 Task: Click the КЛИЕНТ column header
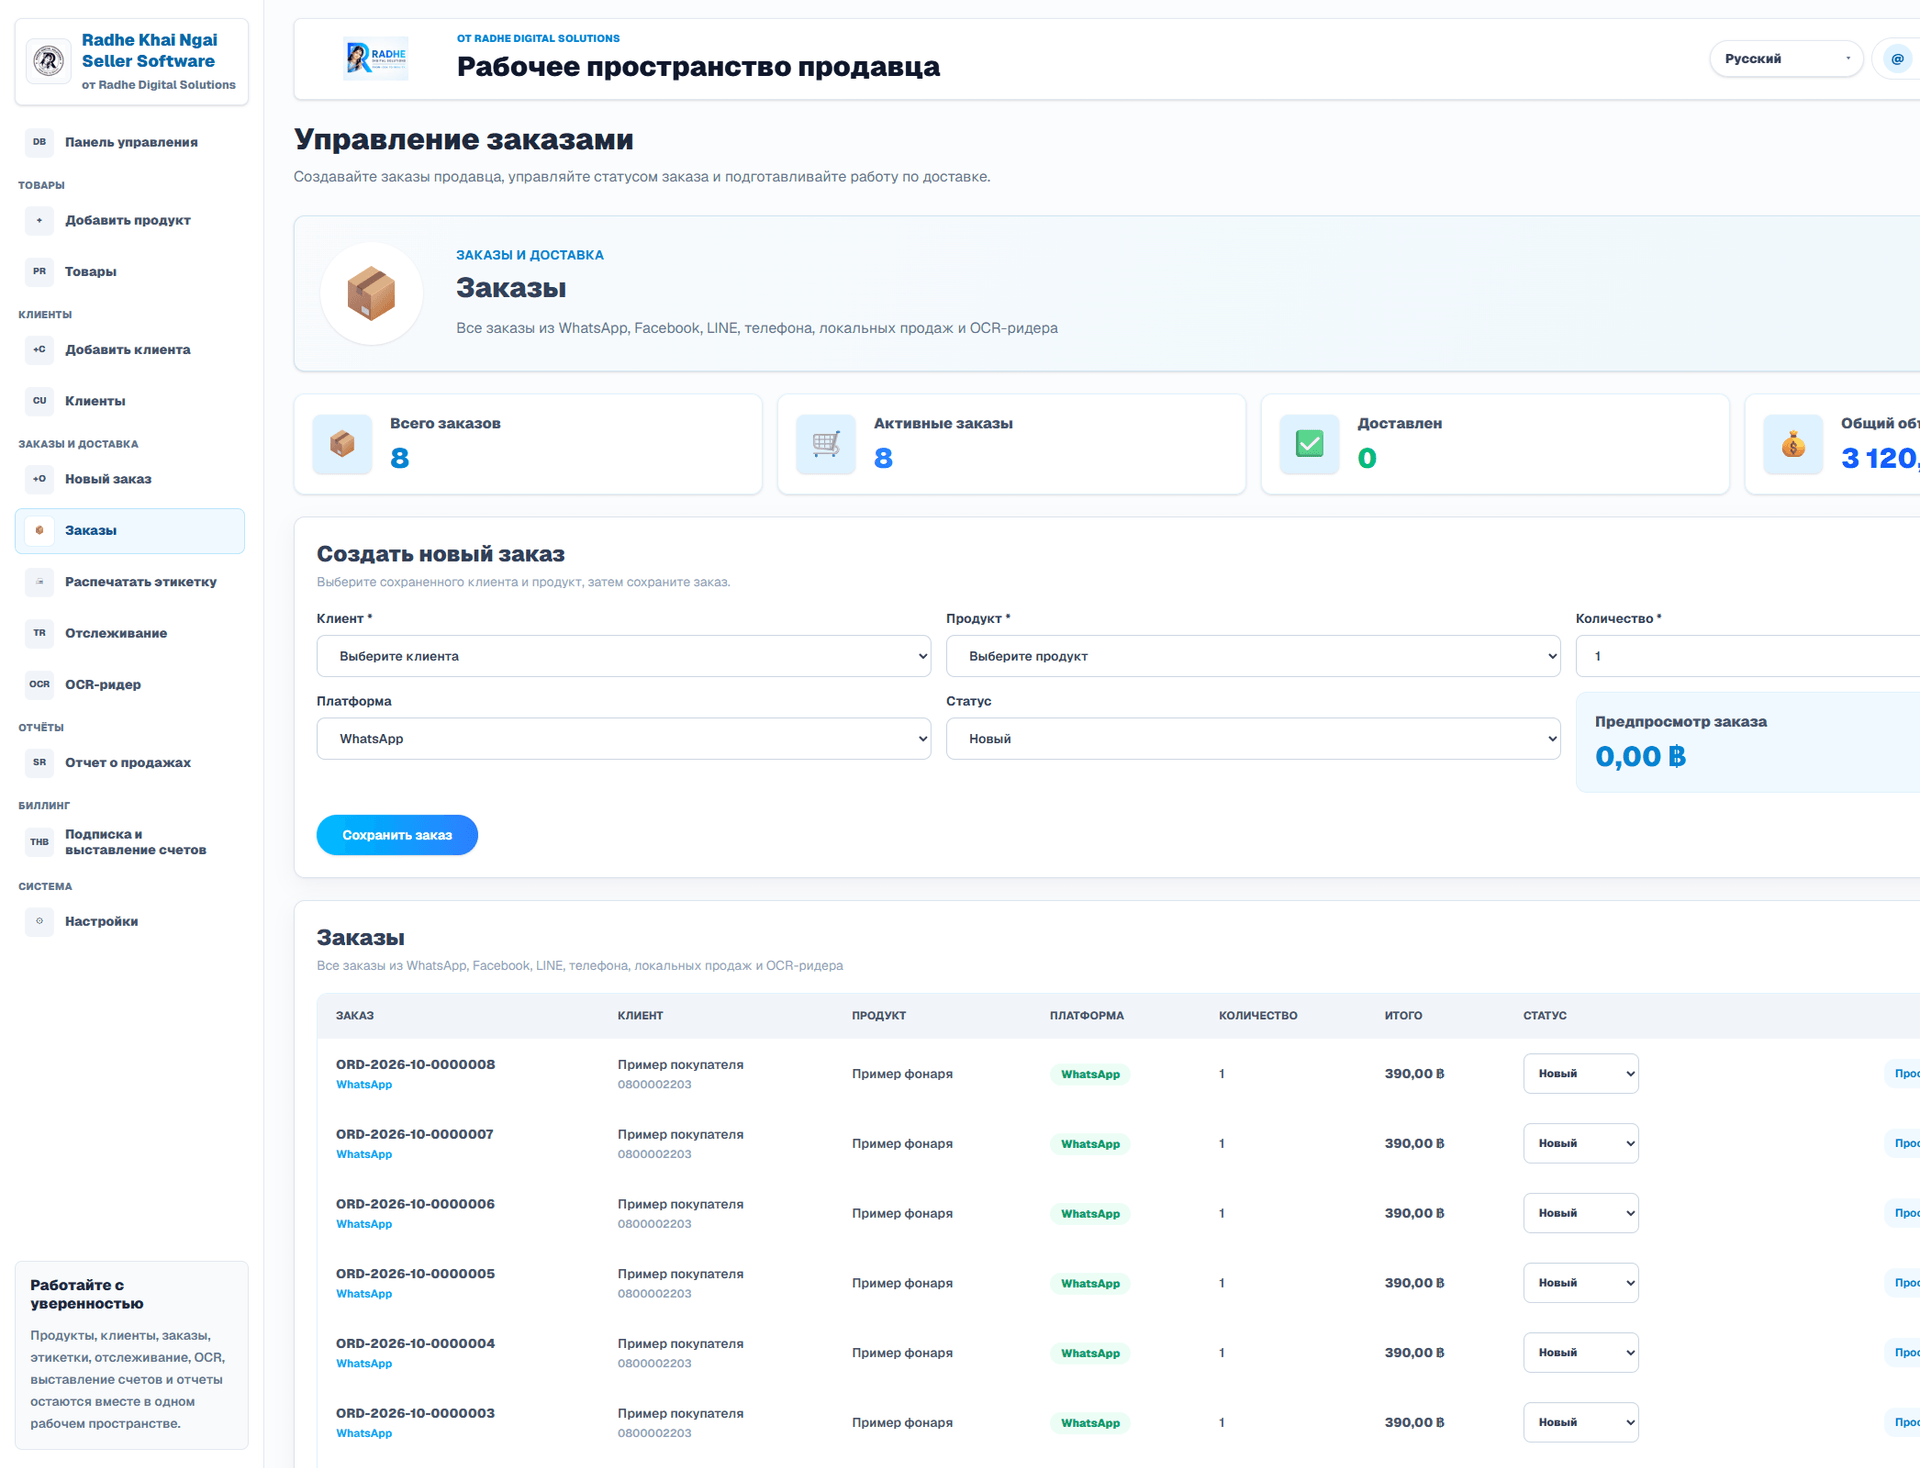coord(640,1016)
